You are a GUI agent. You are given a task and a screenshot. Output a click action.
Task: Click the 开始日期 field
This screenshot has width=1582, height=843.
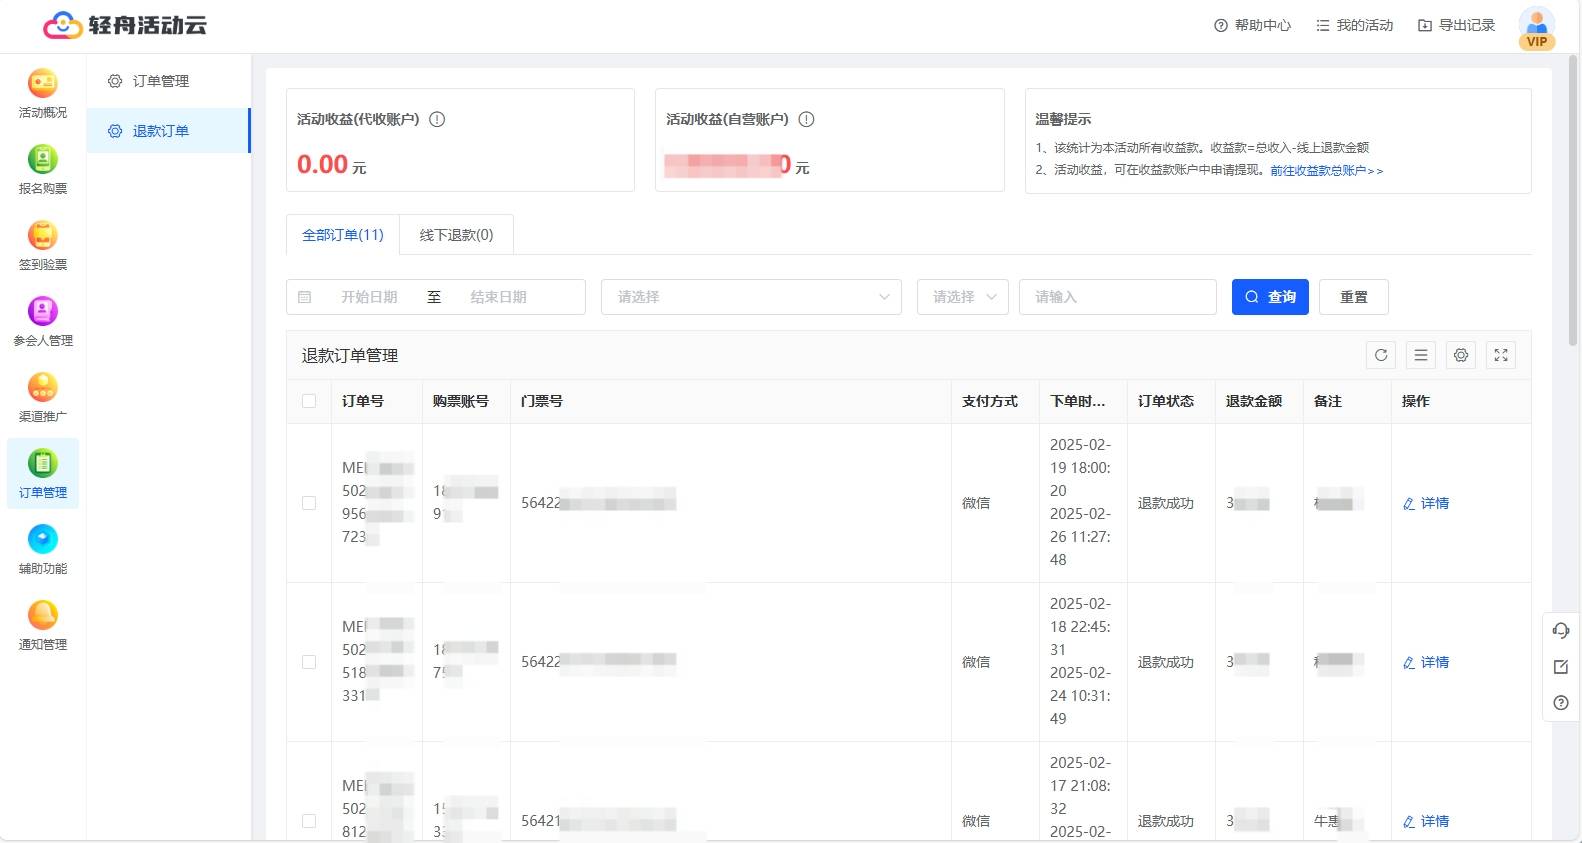point(369,297)
